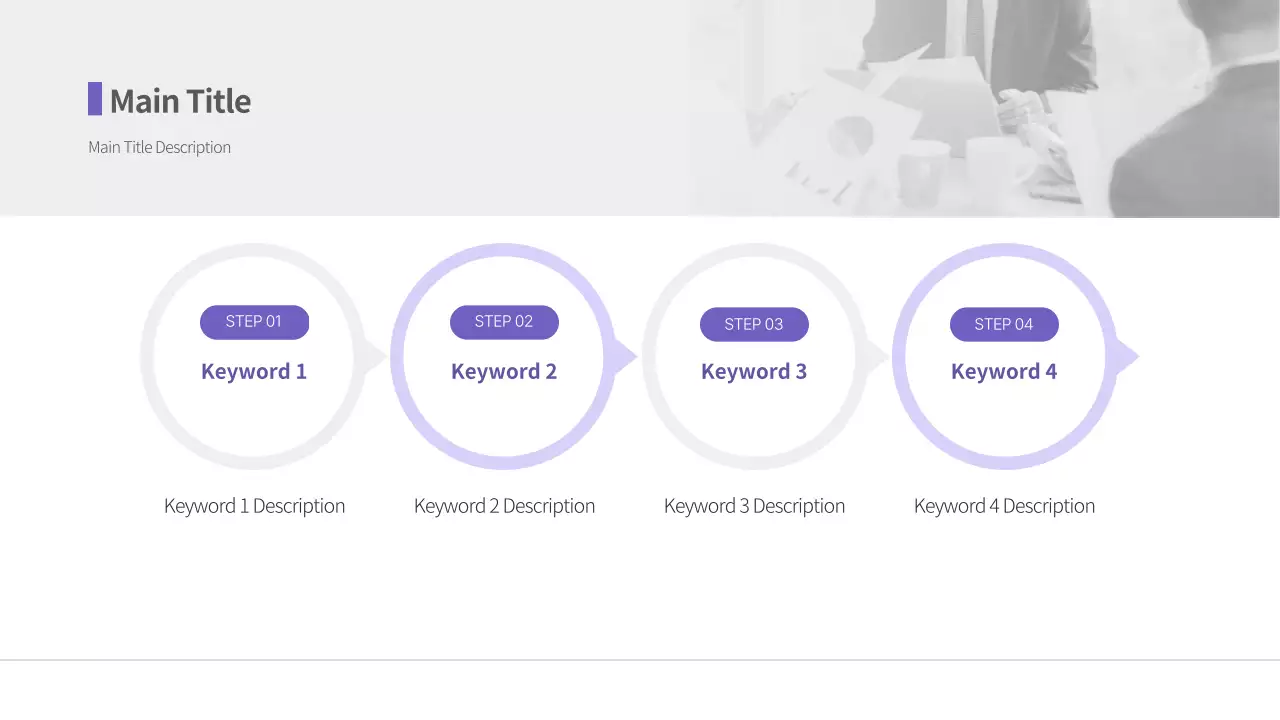Select the STEP 04 purple badge
Screen dimensions: 1280x720
tap(1004, 324)
